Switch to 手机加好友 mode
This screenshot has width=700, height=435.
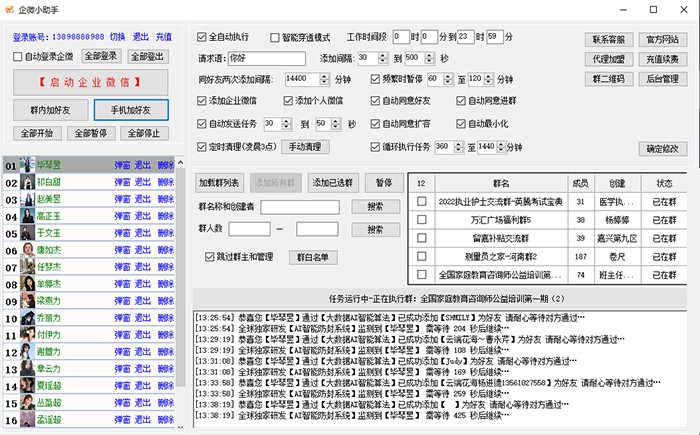(x=131, y=110)
